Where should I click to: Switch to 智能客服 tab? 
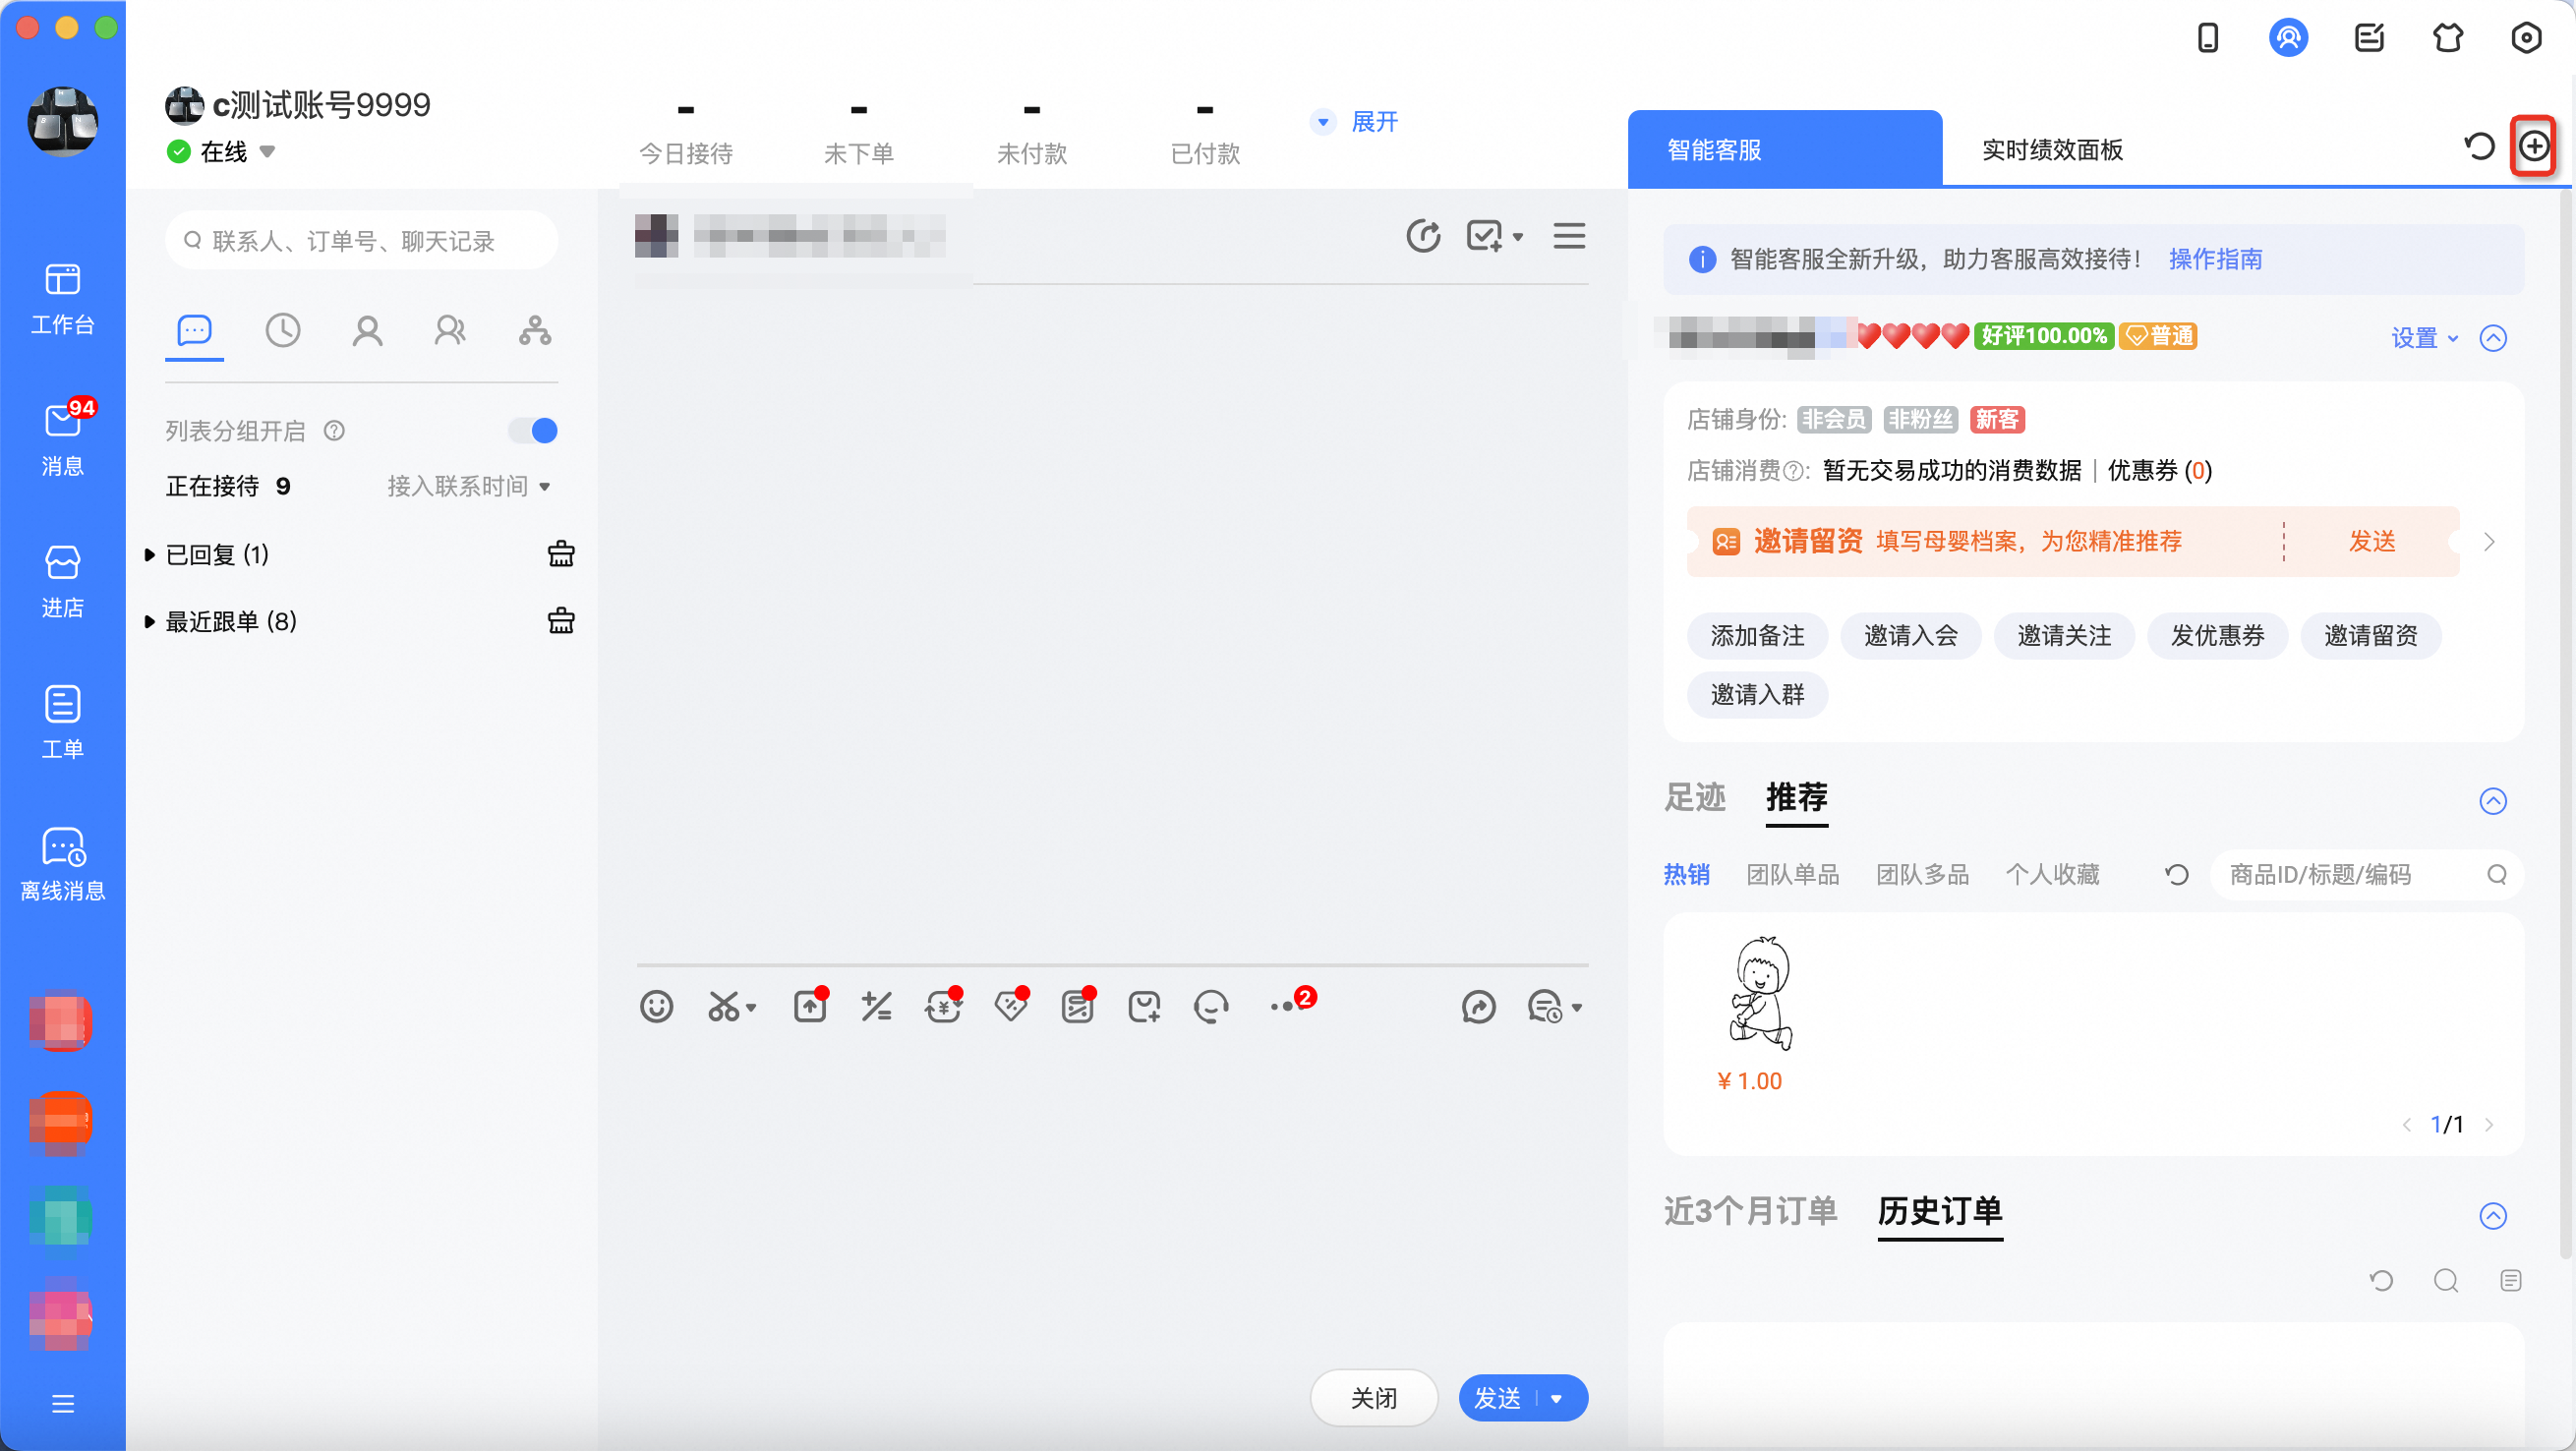pos(1785,150)
